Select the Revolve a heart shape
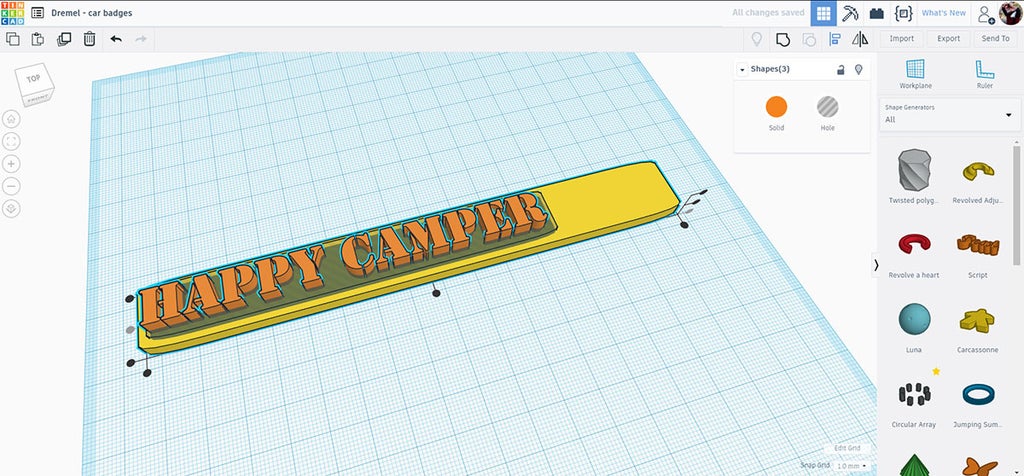This screenshot has height=476, width=1024. 914,244
